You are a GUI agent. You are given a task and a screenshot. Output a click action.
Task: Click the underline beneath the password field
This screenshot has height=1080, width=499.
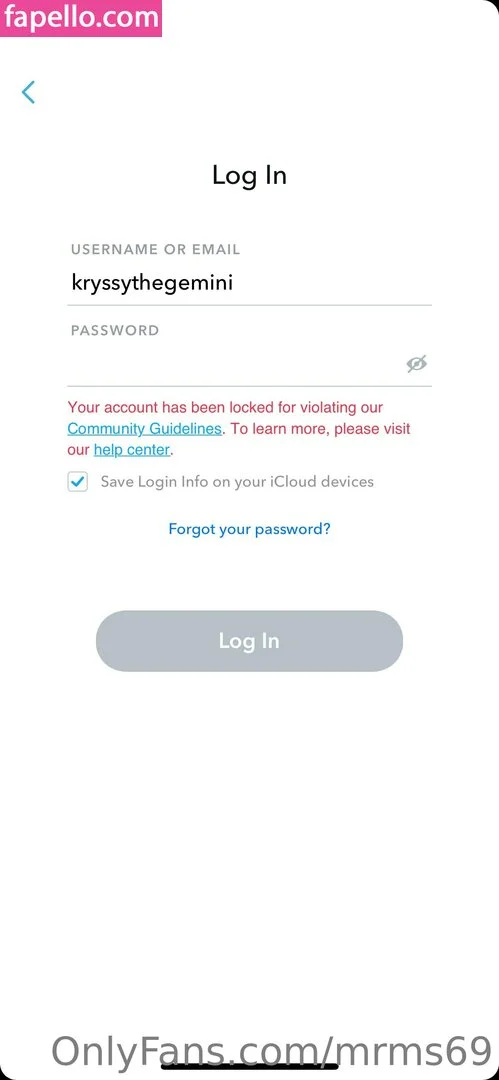point(250,386)
